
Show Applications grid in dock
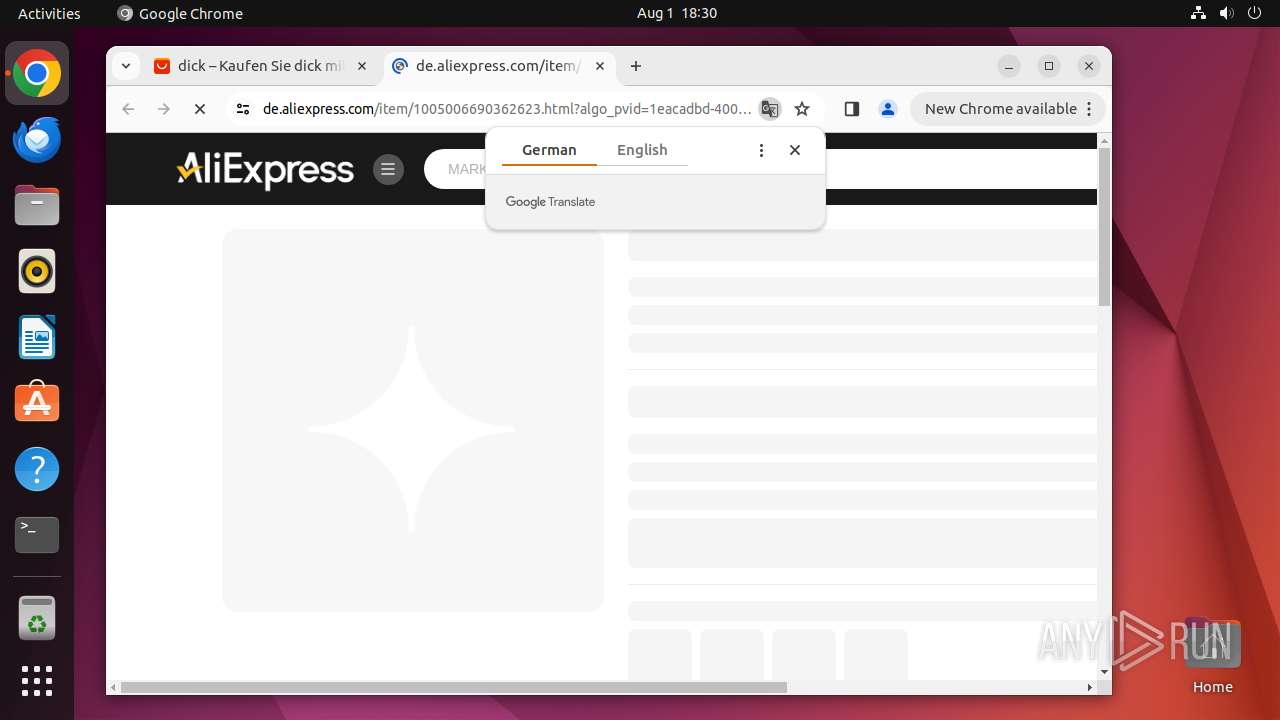[x=37, y=681]
